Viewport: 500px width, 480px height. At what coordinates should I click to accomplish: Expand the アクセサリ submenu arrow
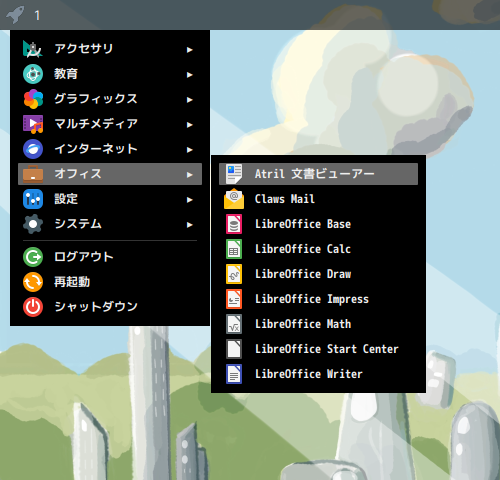click(189, 50)
